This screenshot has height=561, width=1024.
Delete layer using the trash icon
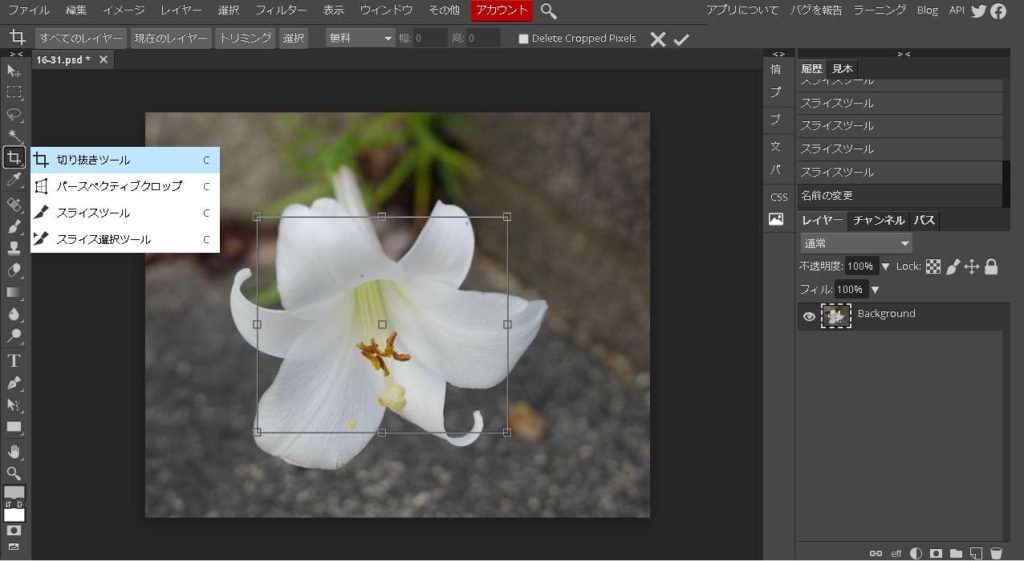point(996,553)
